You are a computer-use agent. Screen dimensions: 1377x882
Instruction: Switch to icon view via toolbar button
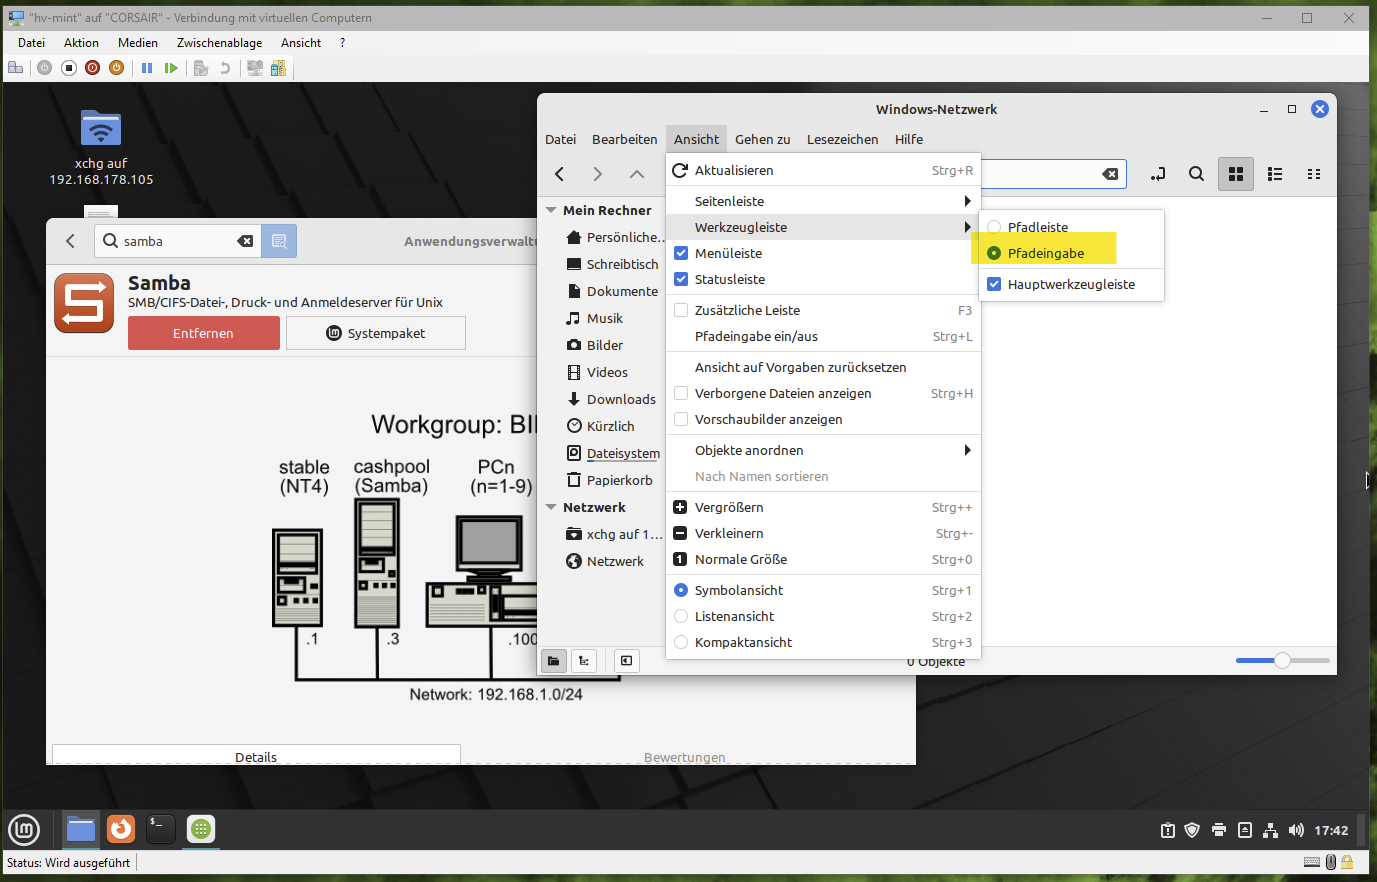tap(1236, 174)
